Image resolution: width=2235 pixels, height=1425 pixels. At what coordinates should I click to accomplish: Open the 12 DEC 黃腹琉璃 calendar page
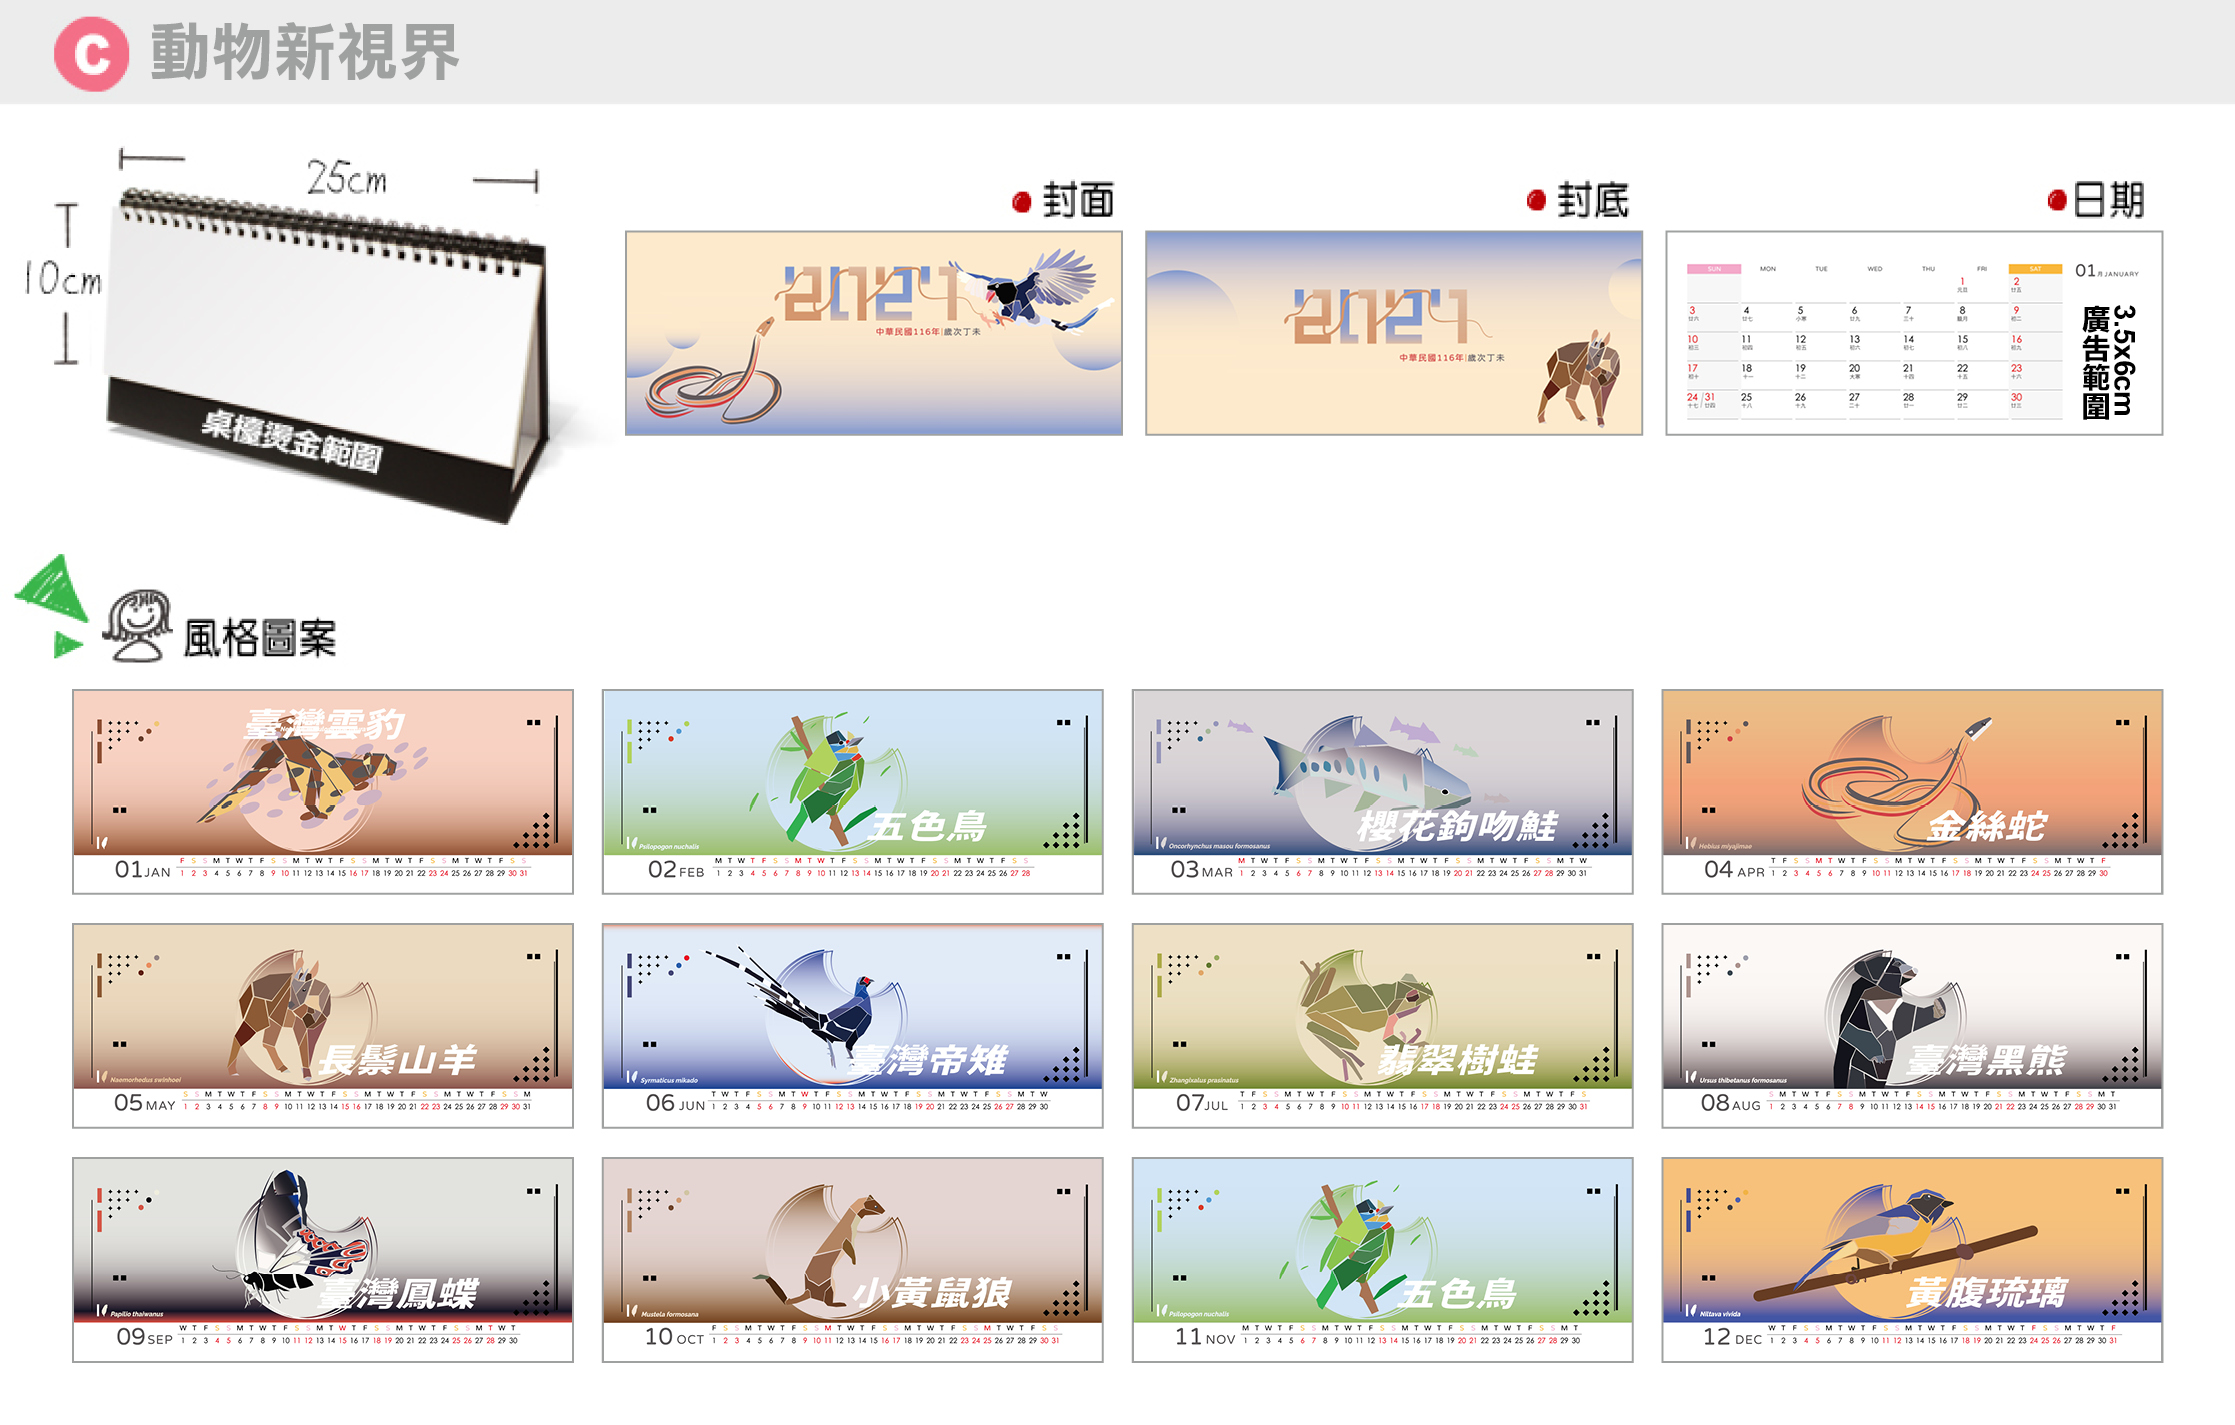[1913, 1260]
